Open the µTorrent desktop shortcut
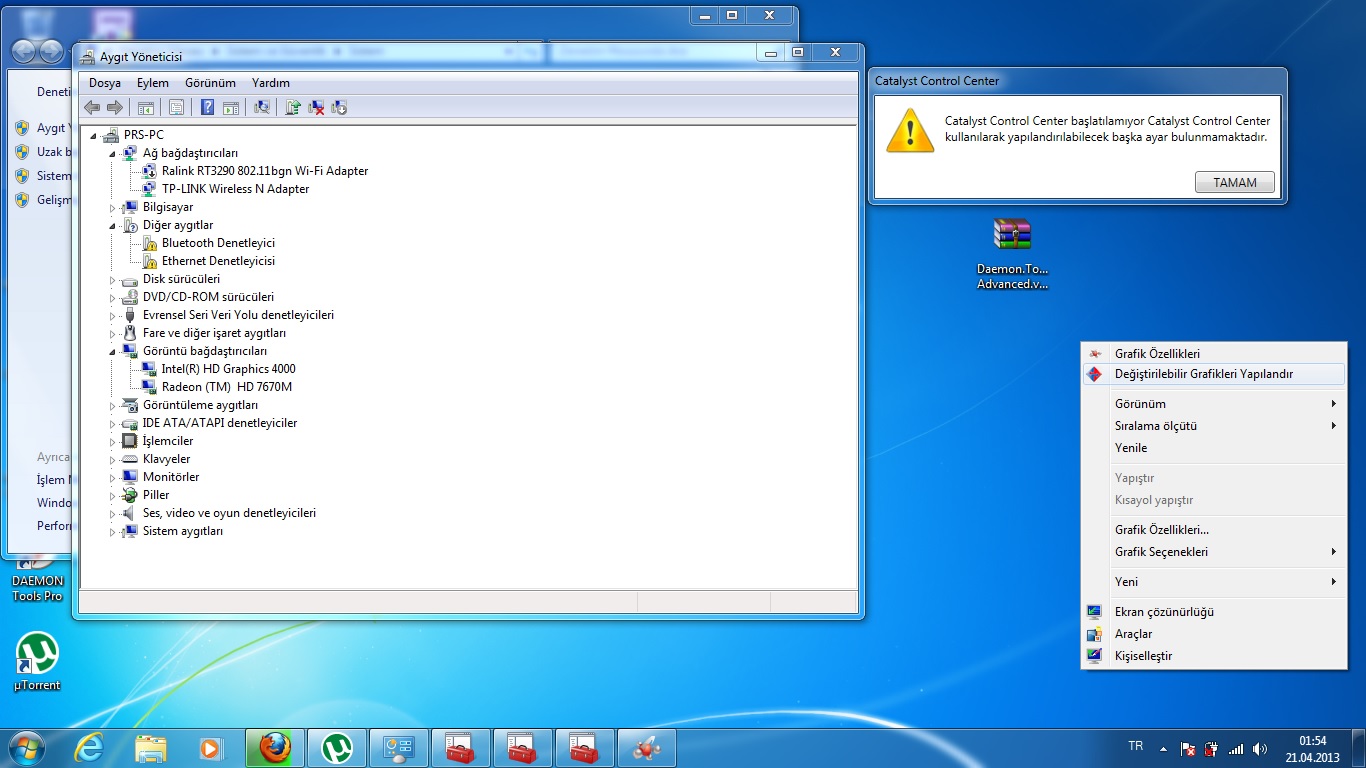This screenshot has width=1366, height=768. [37, 661]
